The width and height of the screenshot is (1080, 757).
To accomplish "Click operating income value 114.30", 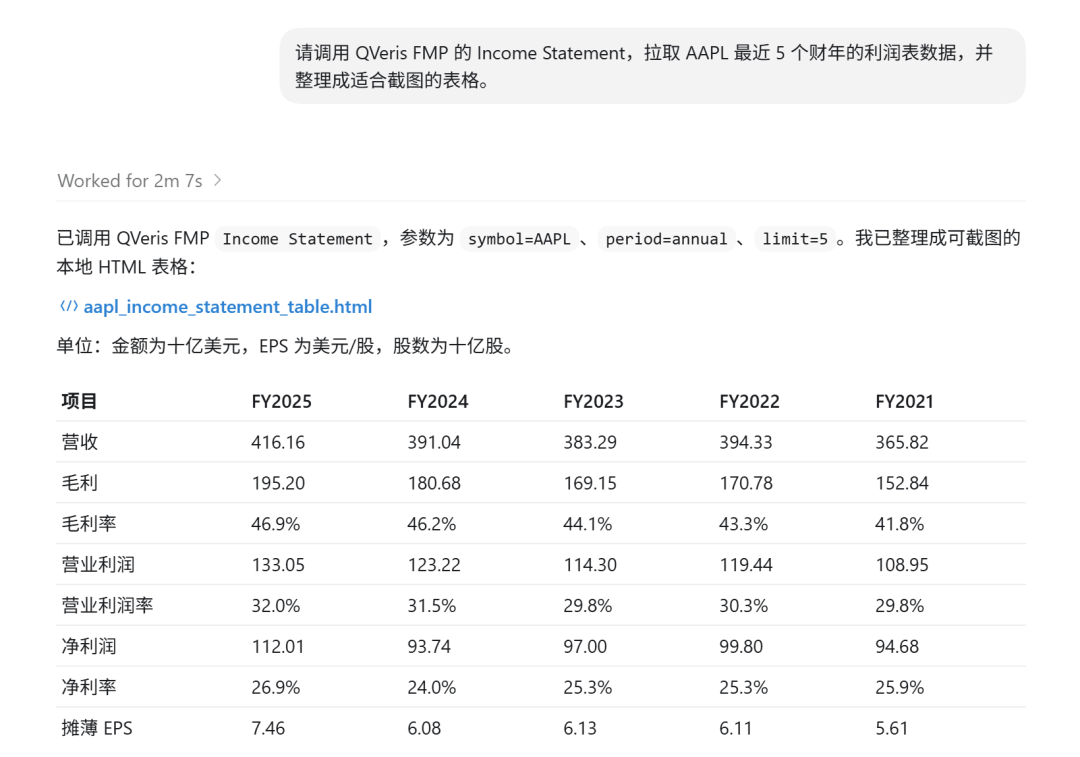I will [x=590, y=565].
